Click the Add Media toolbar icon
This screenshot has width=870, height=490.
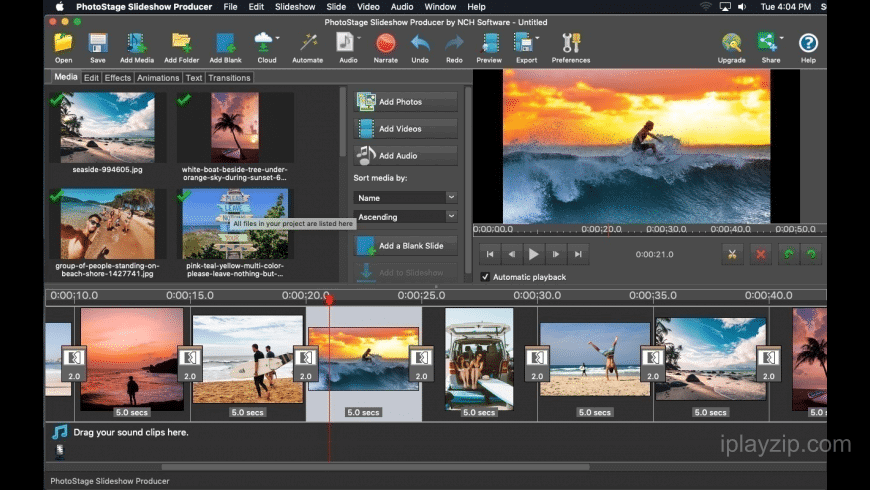tap(136, 48)
